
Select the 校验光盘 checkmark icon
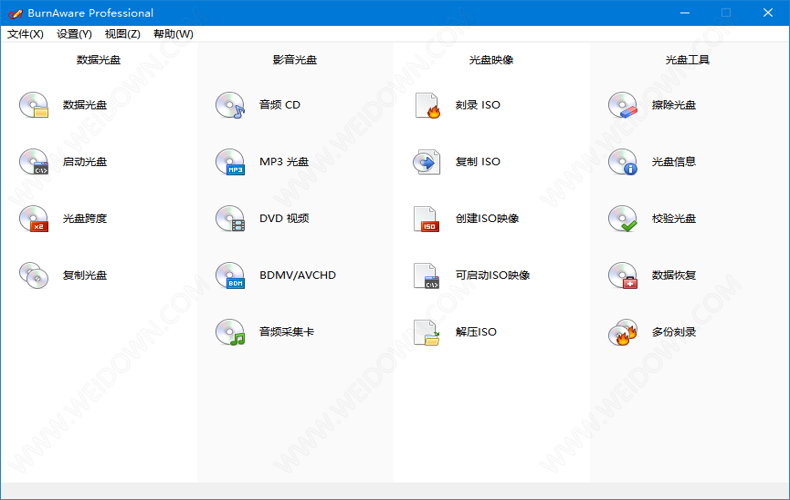coord(623,219)
